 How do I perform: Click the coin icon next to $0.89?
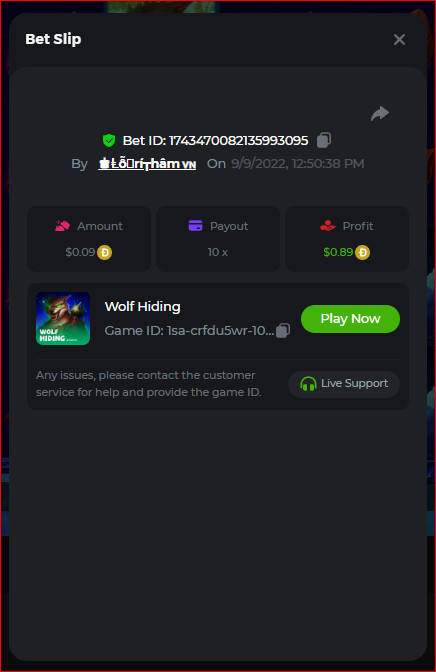coord(362,252)
